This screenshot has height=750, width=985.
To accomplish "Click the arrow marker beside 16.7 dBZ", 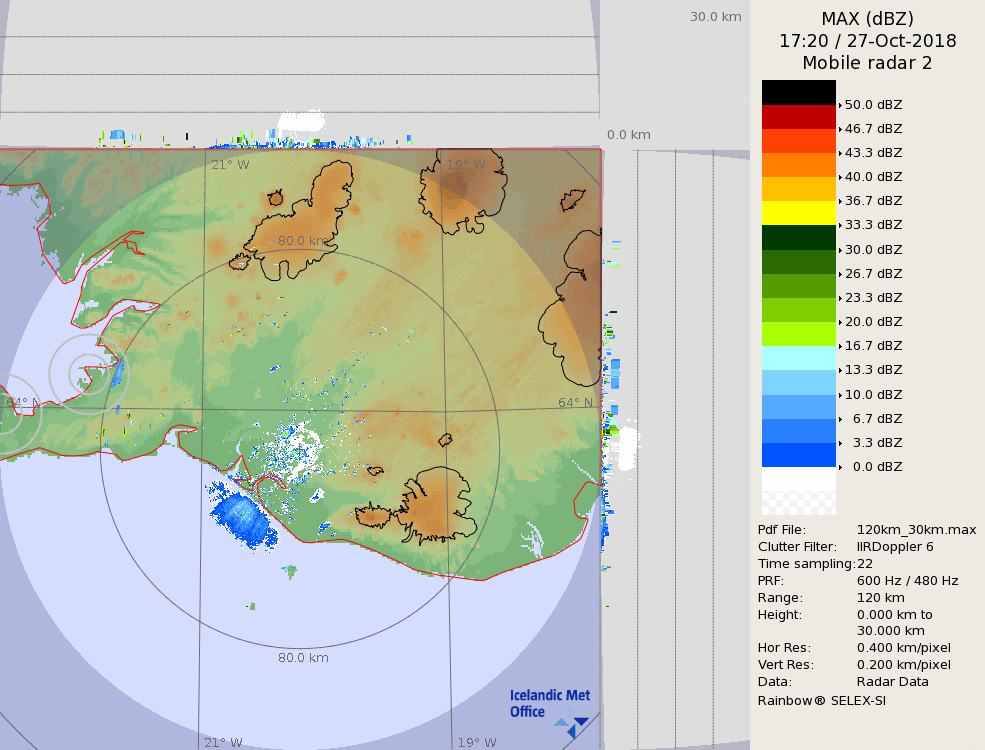I will click(x=840, y=346).
